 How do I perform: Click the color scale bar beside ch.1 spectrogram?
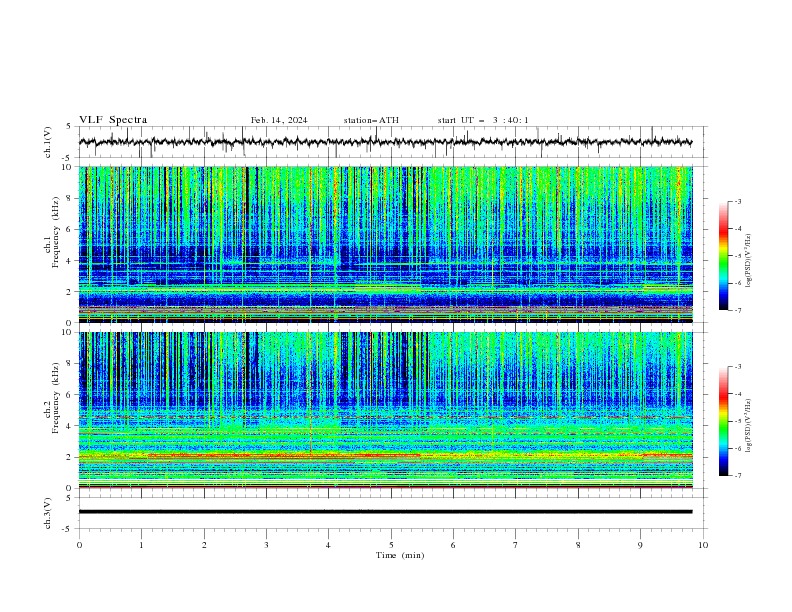point(723,256)
